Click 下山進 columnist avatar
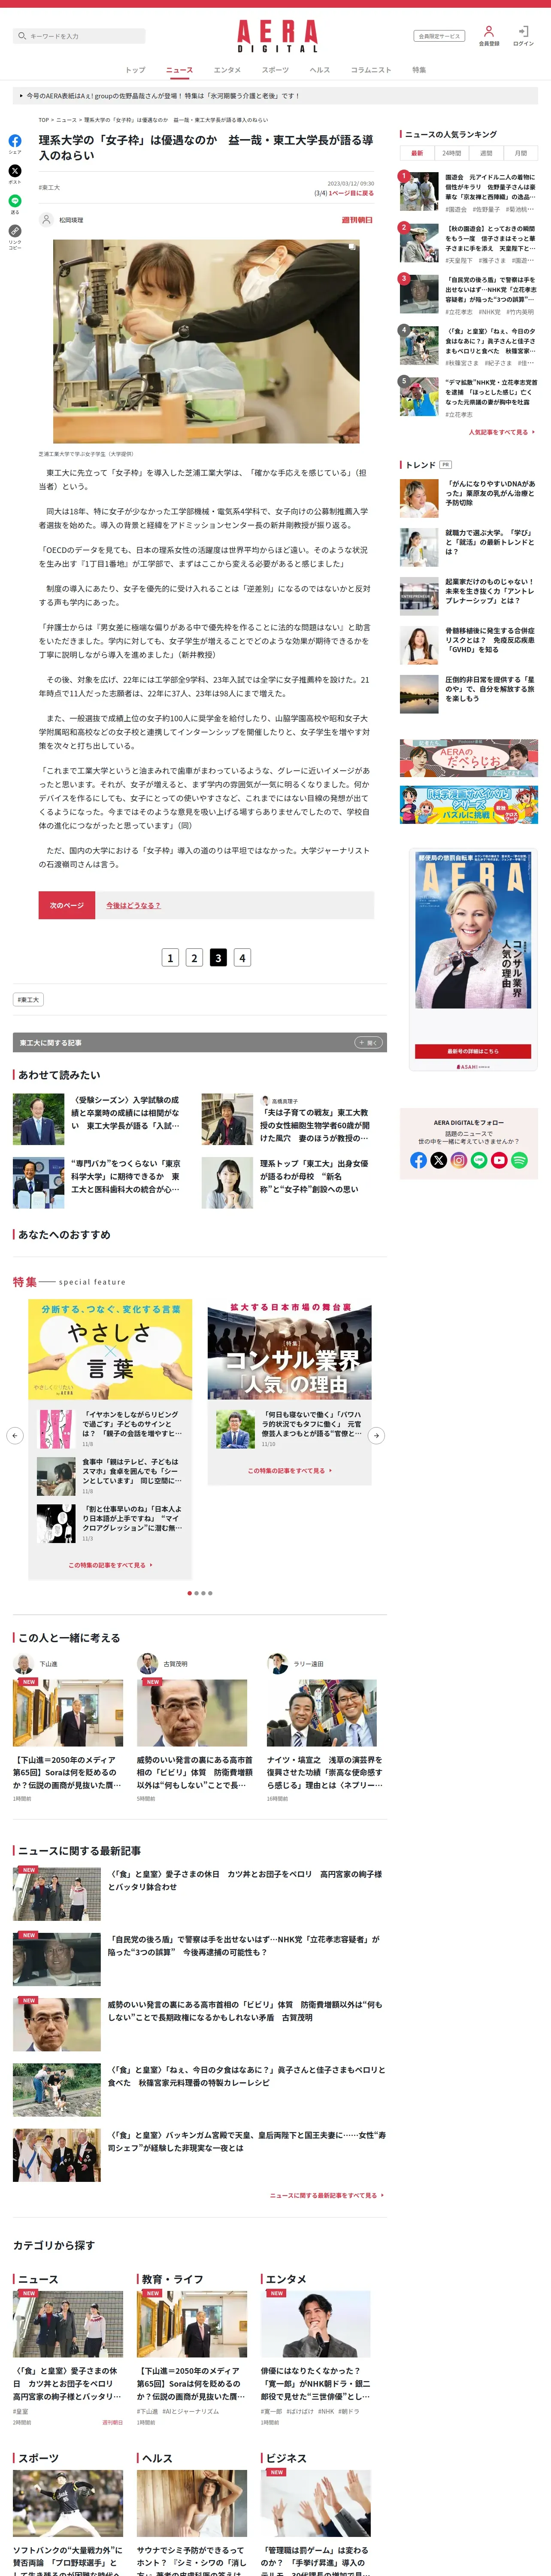Image resolution: width=551 pixels, height=2576 pixels. click(23, 1664)
